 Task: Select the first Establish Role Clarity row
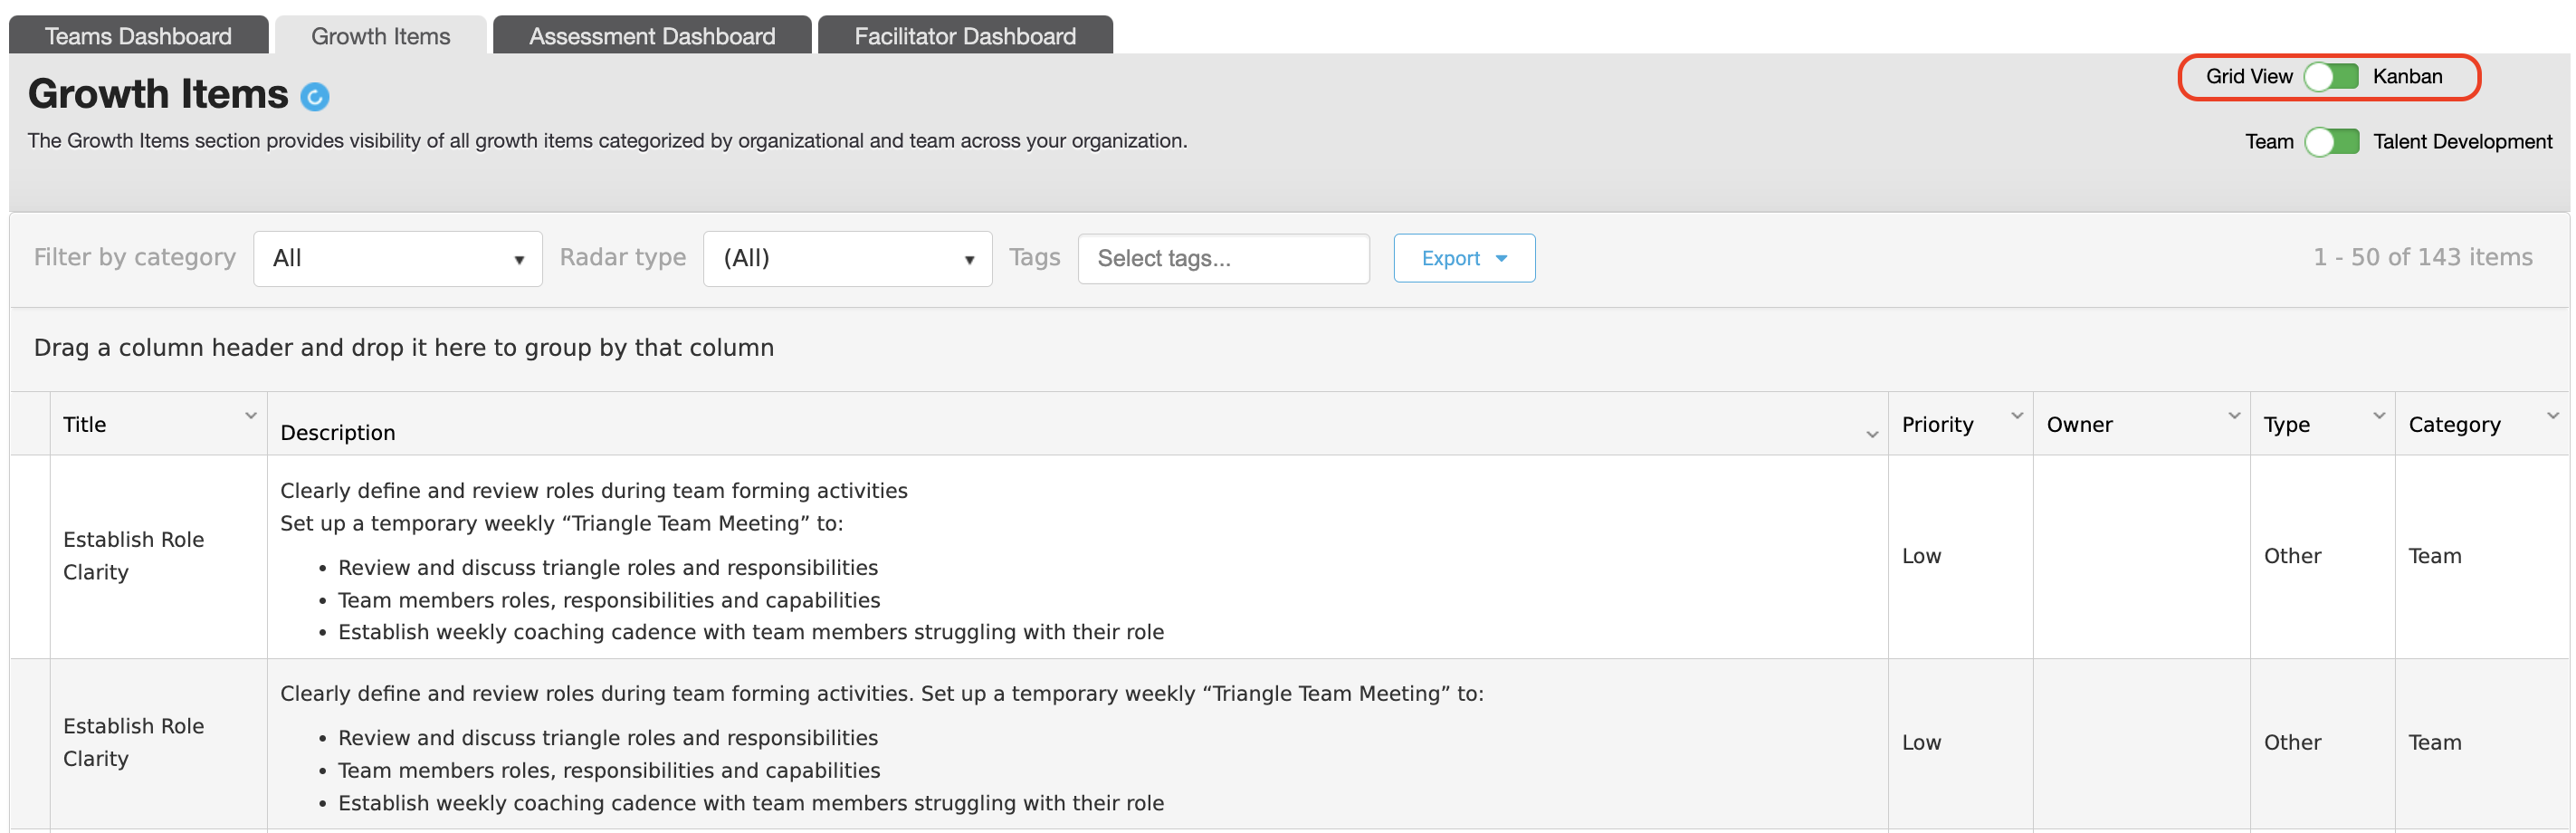coord(1288,557)
